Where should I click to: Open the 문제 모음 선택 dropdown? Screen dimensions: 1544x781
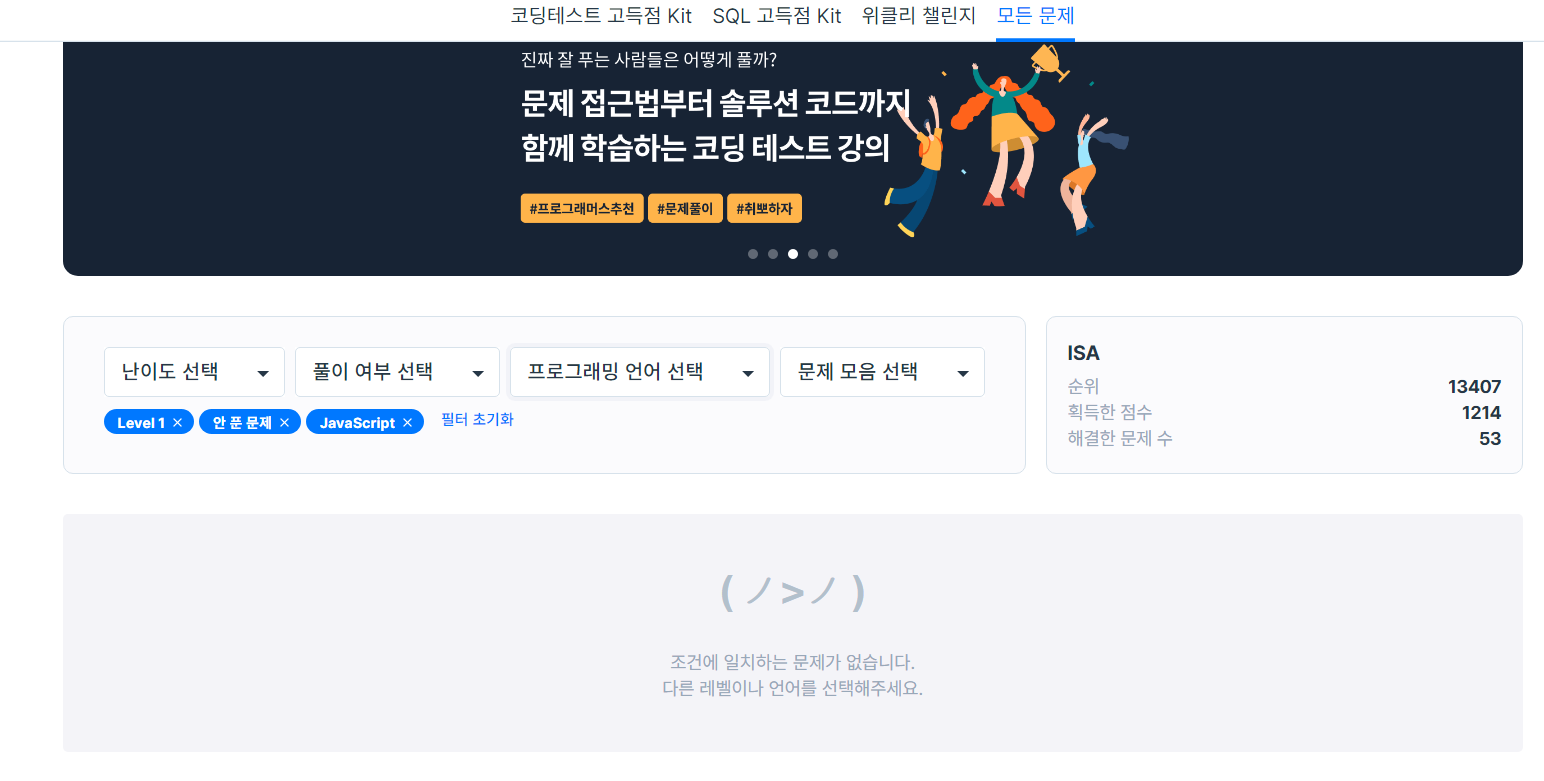[x=882, y=372]
